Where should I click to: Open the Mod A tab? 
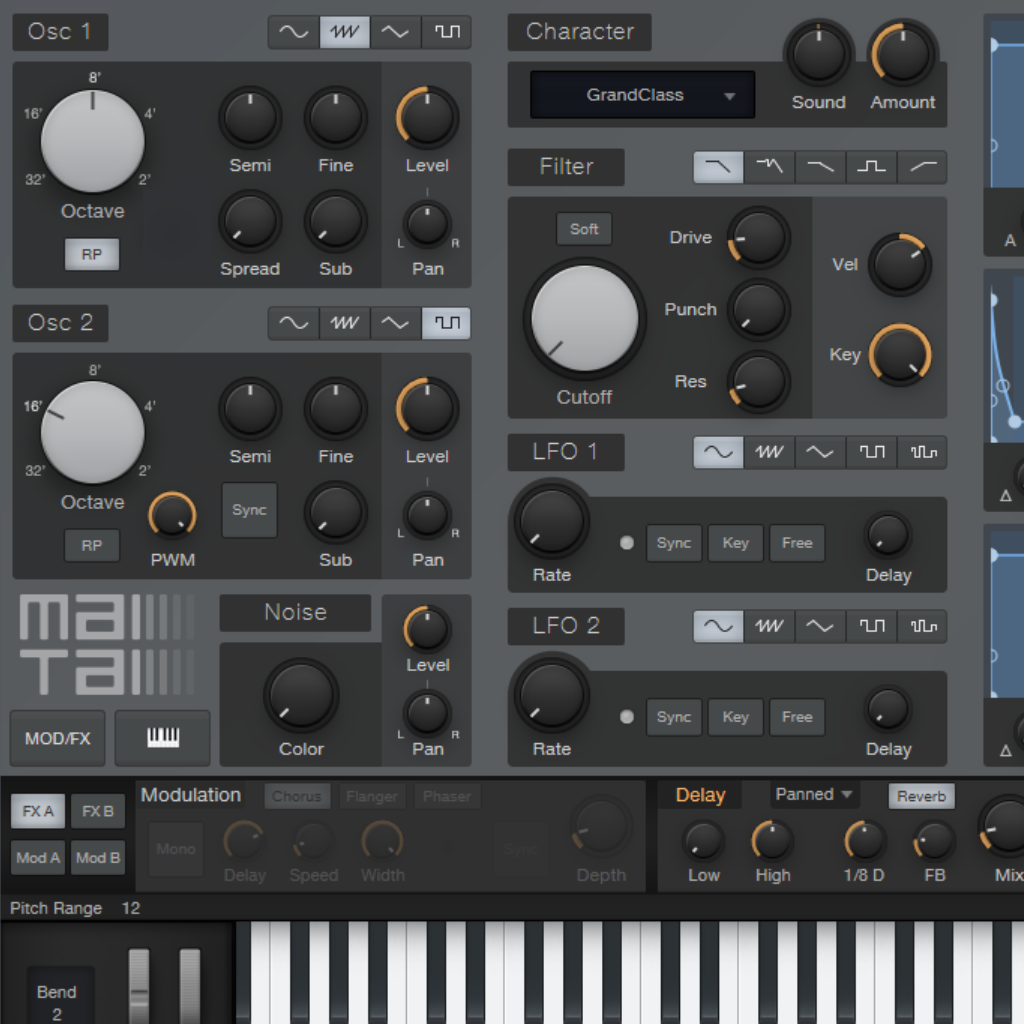(38, 857)
